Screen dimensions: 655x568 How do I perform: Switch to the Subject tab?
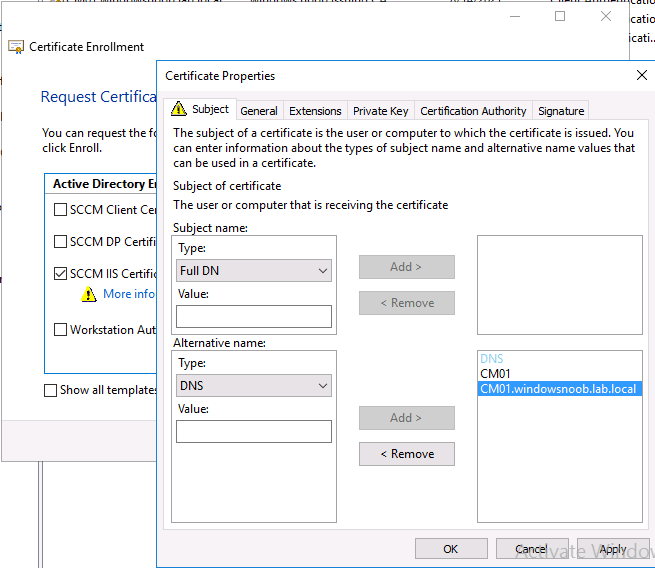click(200, 109)
